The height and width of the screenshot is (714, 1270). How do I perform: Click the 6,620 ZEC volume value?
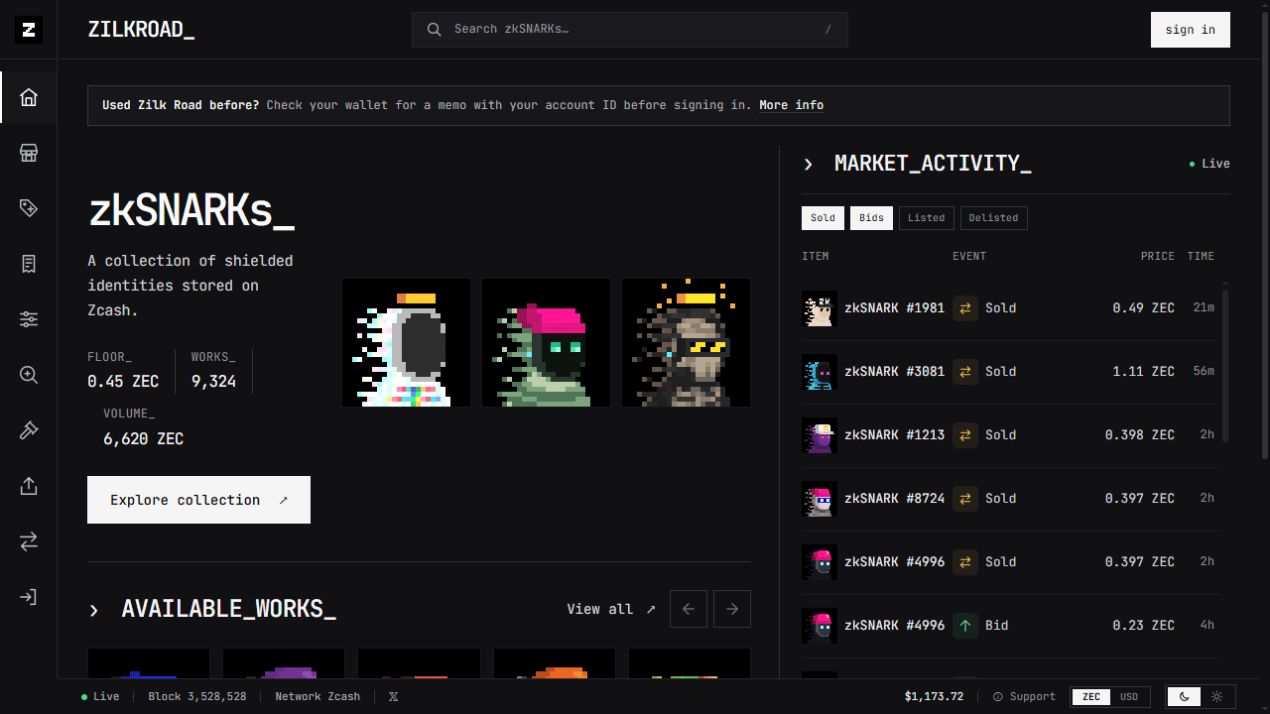pyautogui.click(x=143, y=439)
